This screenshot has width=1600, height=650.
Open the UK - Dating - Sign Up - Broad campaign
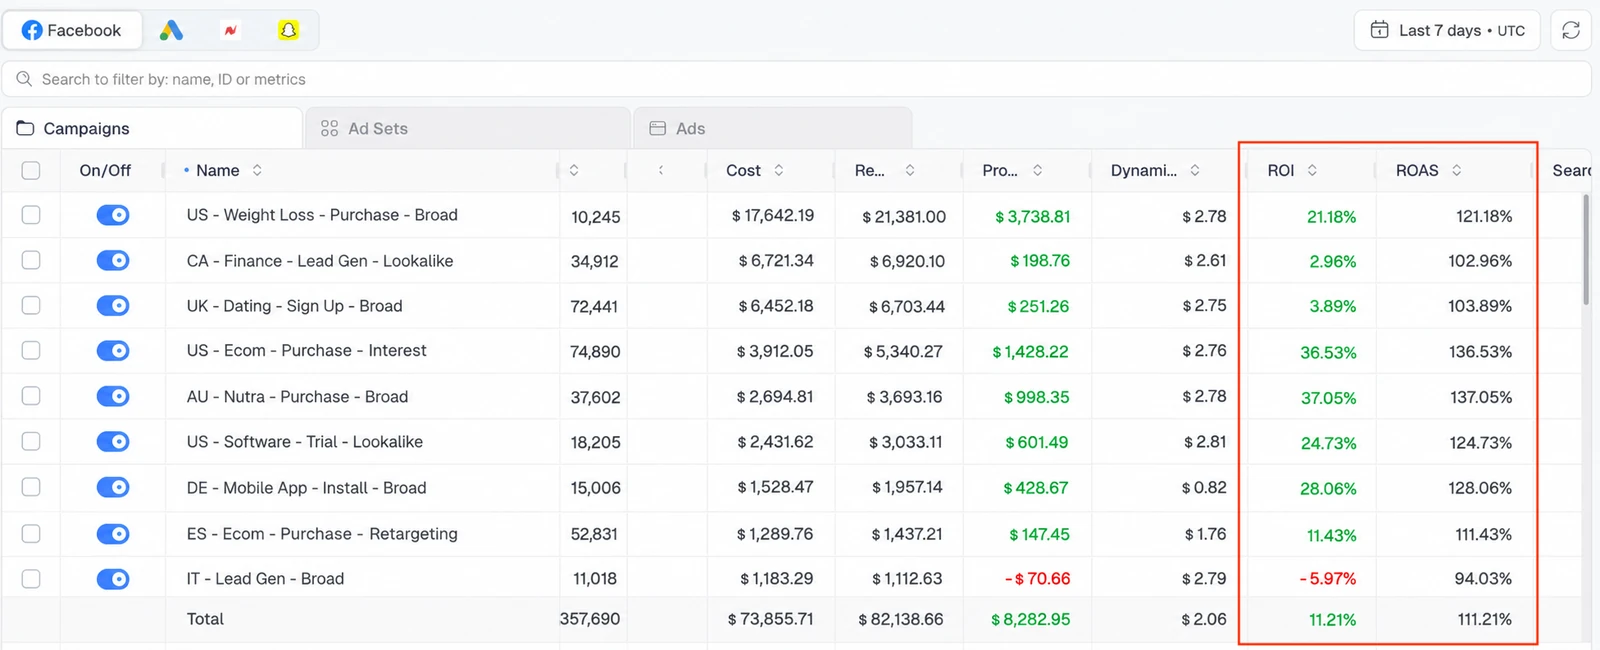(294, 305)
